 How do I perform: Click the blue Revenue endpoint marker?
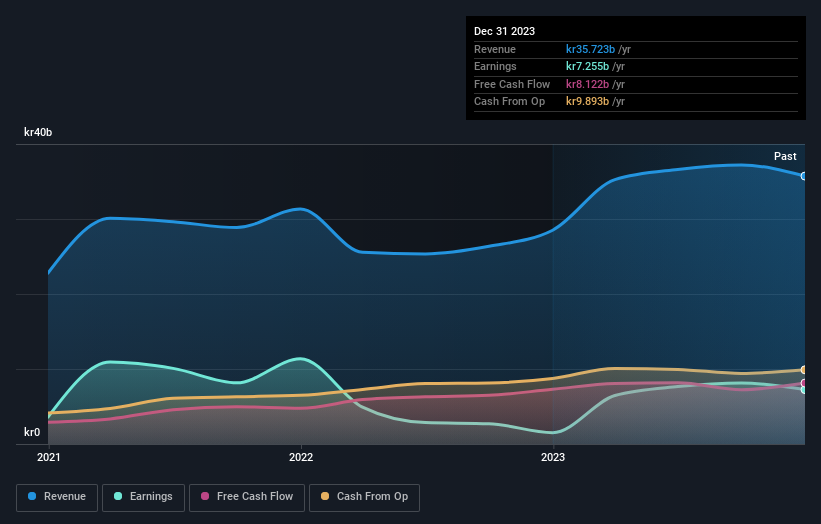pyautogui.click(x=804, y=176)
